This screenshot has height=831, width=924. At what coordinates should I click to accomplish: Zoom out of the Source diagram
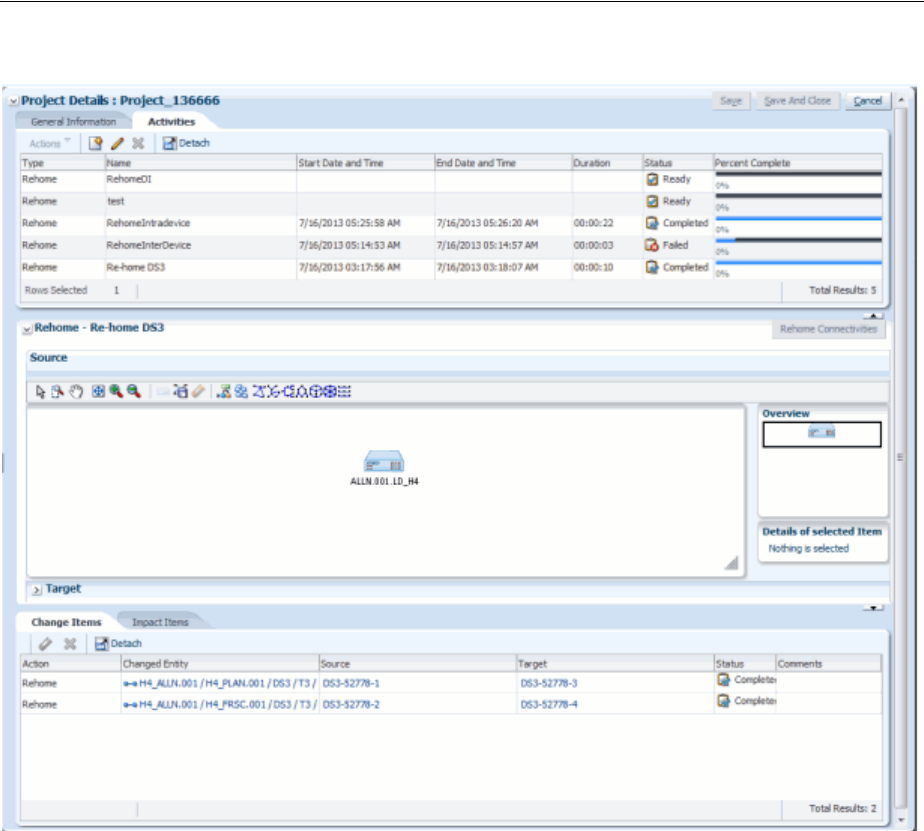pyautogui.click(x=134, y=391)
